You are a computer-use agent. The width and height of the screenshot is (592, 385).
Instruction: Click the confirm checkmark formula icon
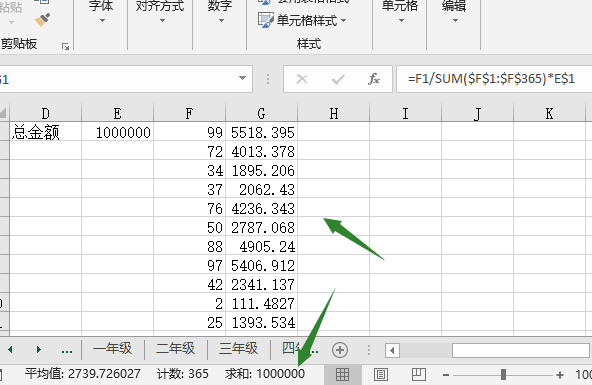click(338, 79)
